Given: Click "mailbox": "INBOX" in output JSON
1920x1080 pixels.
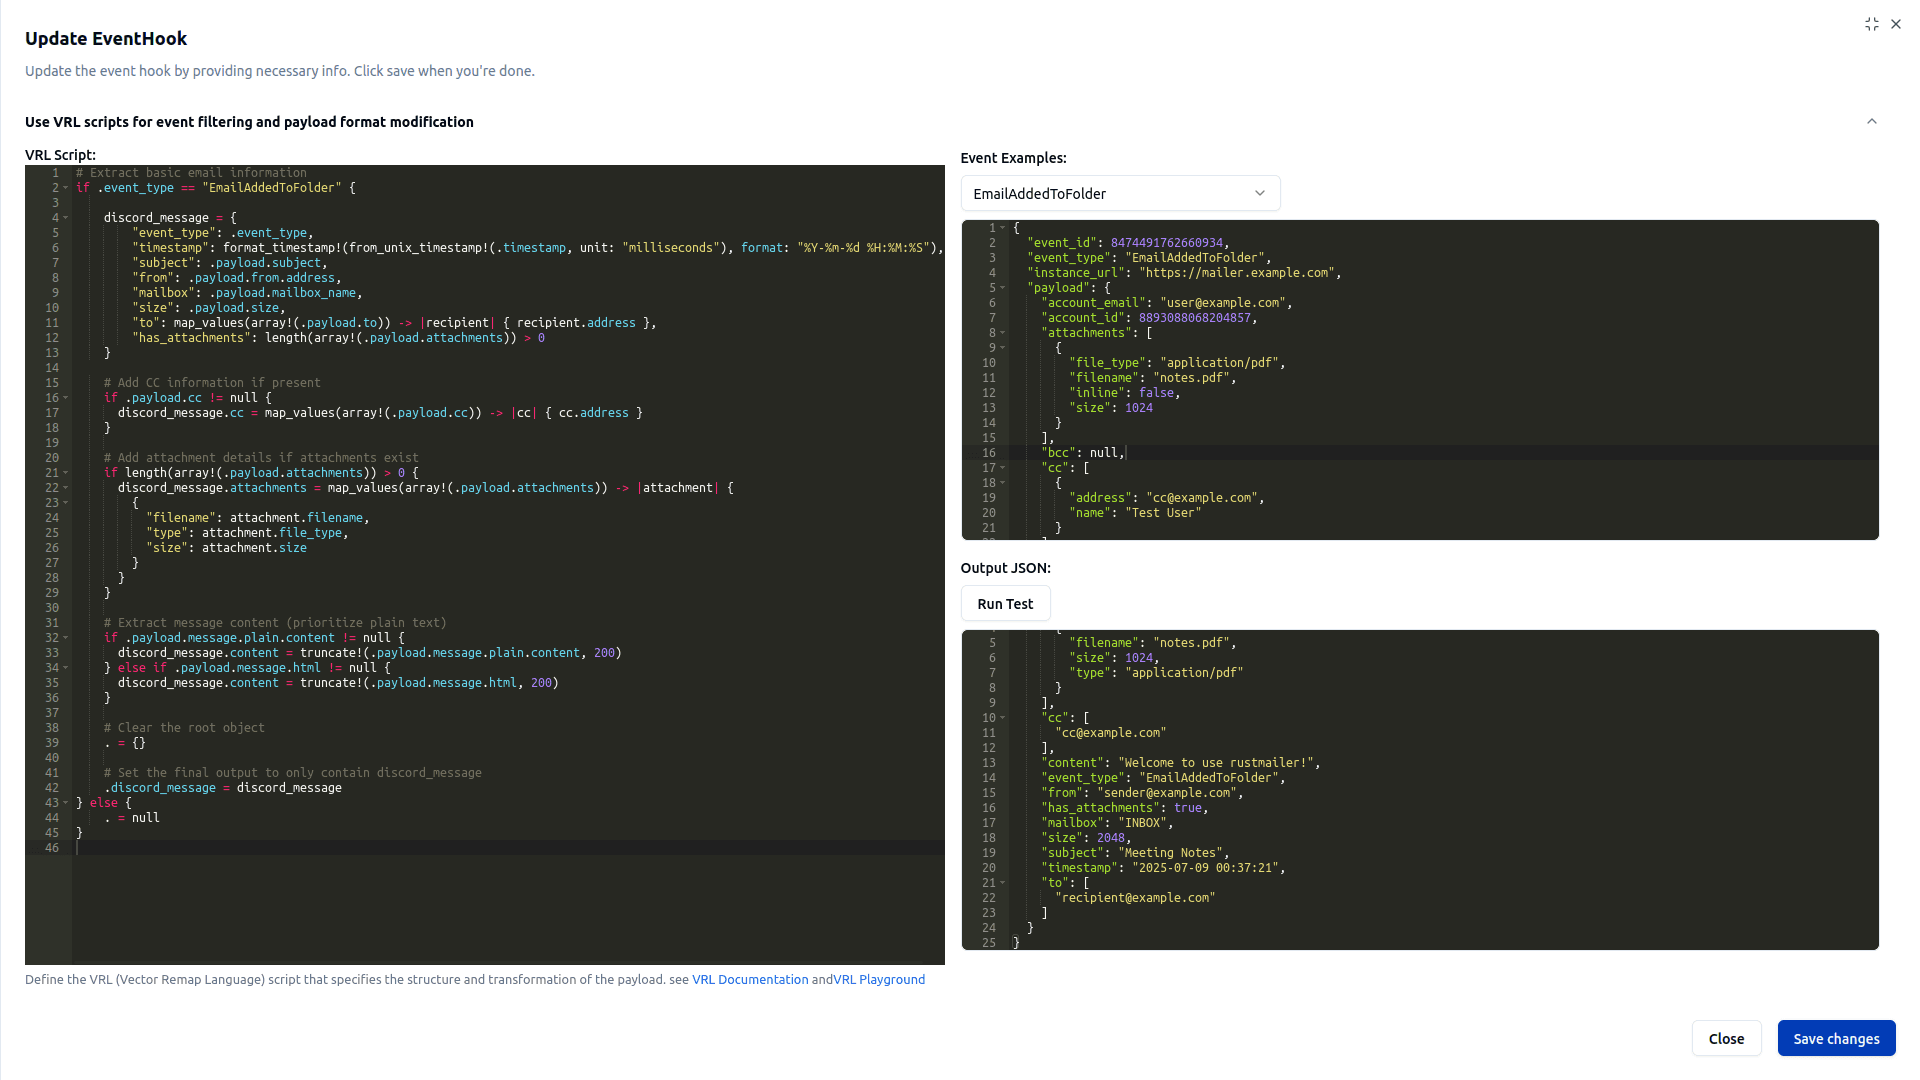Looking at the screenshot, I should 1106,823.
